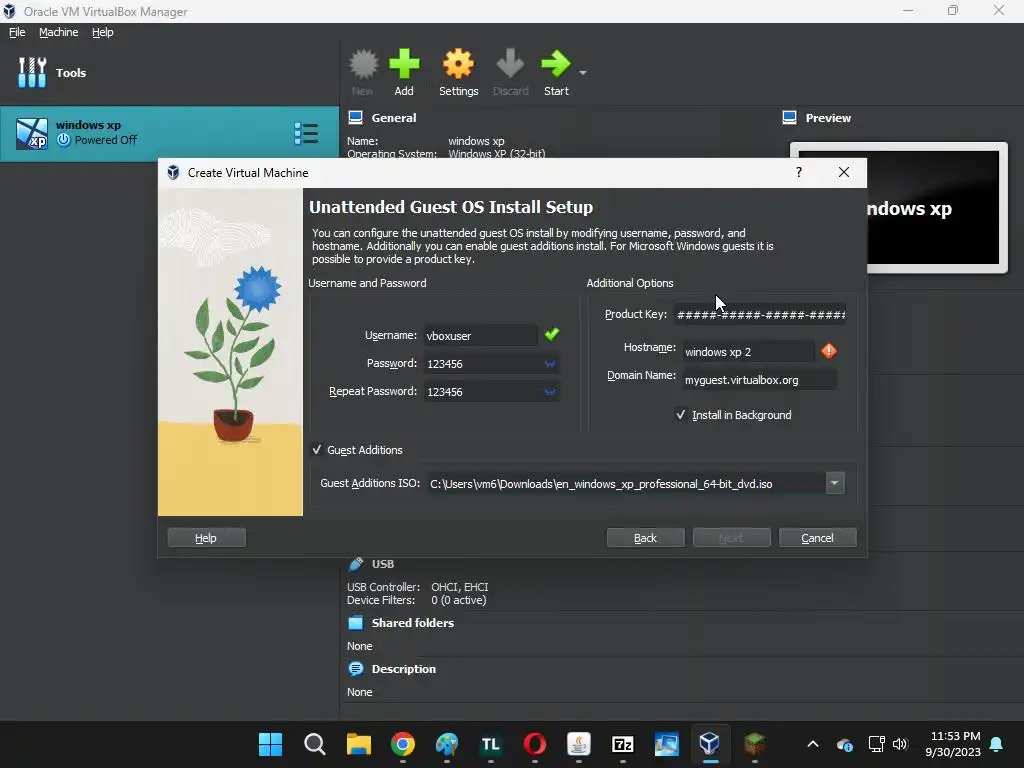1024x768 pixels.
Task: Click the Password input field
Action: tap(490, 364)
